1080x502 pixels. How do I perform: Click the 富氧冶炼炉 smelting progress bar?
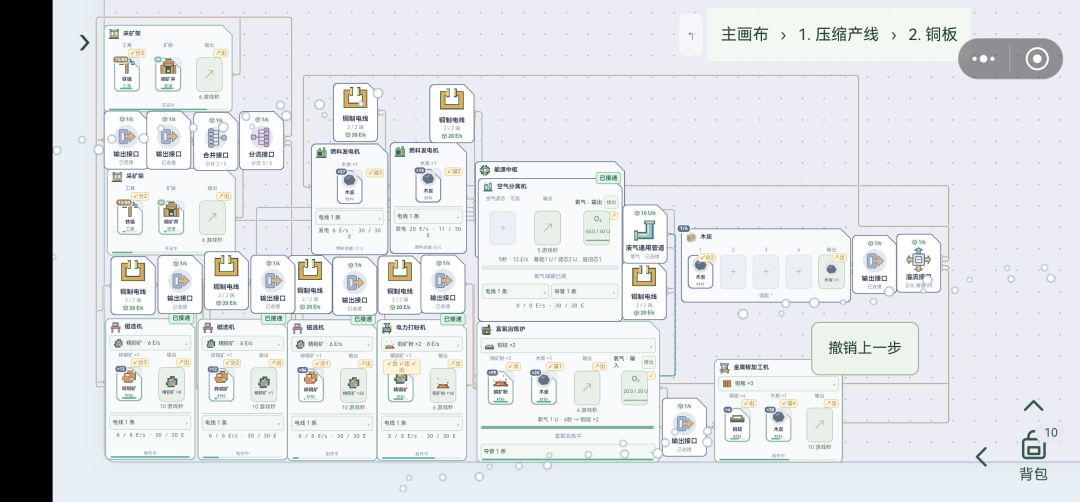click(567, 427)
